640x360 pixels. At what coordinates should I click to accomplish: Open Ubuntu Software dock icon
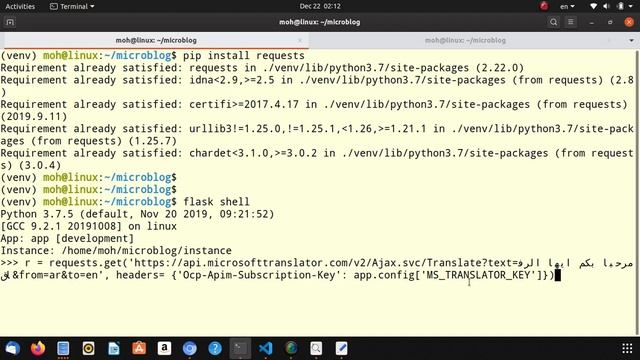coord(139,348)
